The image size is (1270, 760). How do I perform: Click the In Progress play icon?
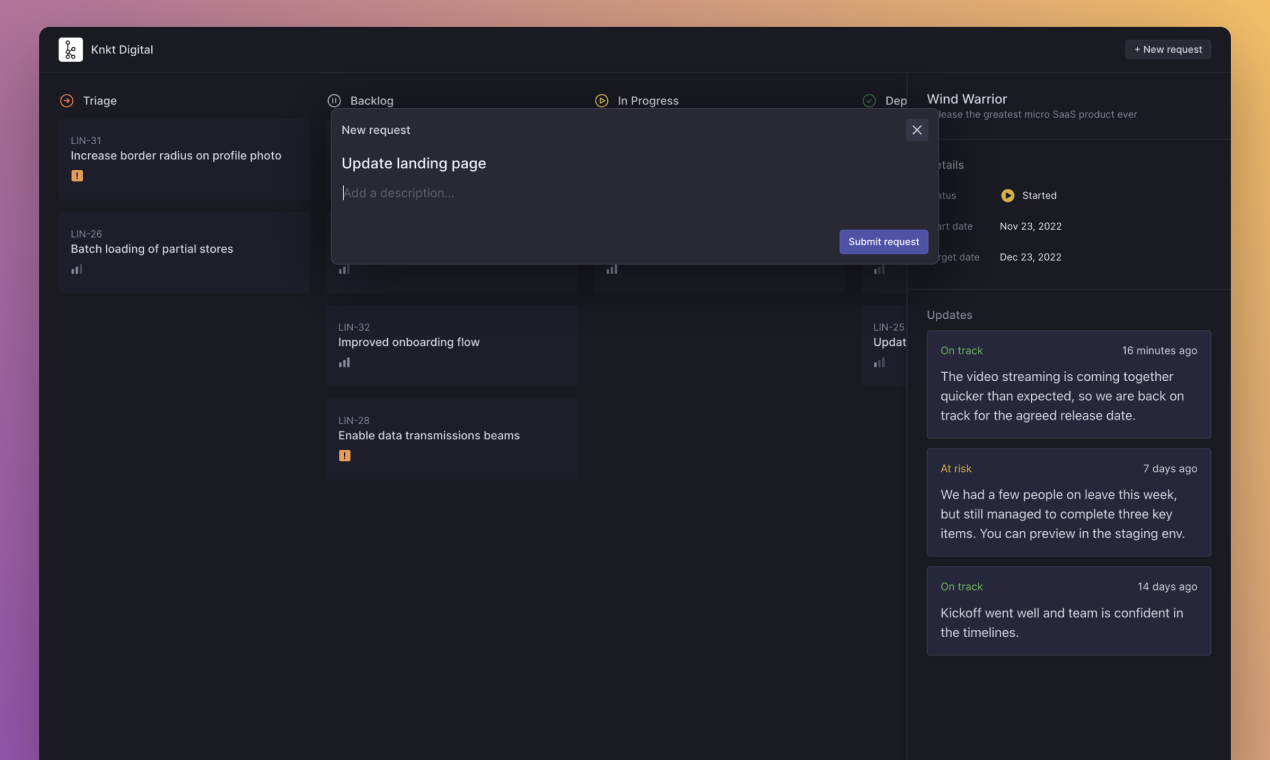tap(602, 100)
